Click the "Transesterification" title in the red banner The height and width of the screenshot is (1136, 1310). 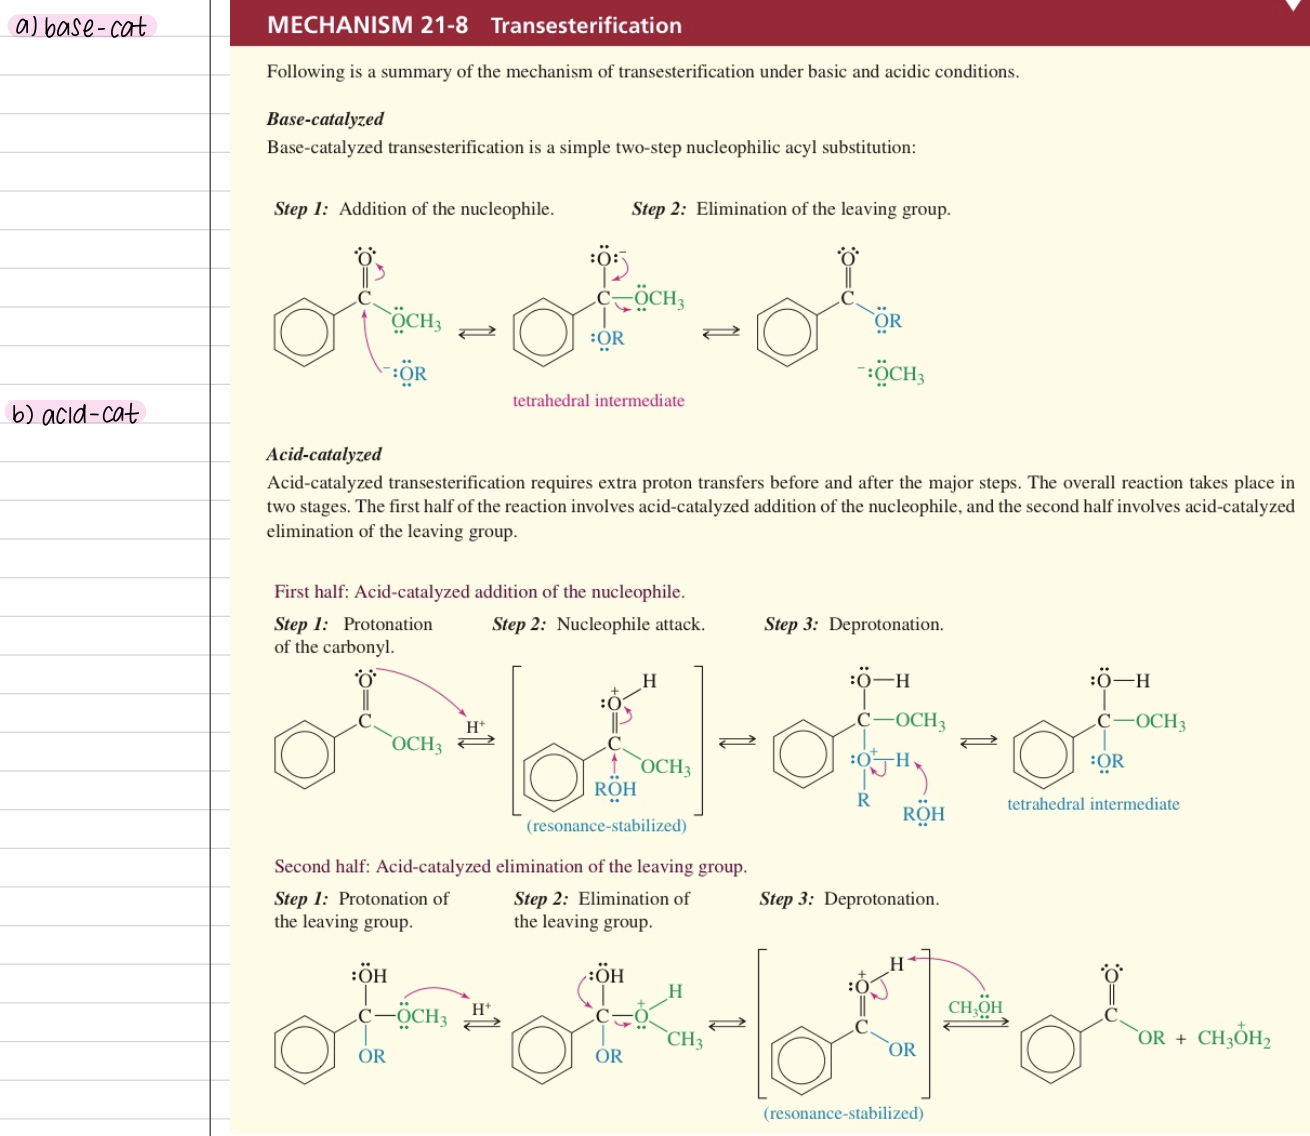pos(586,26)
